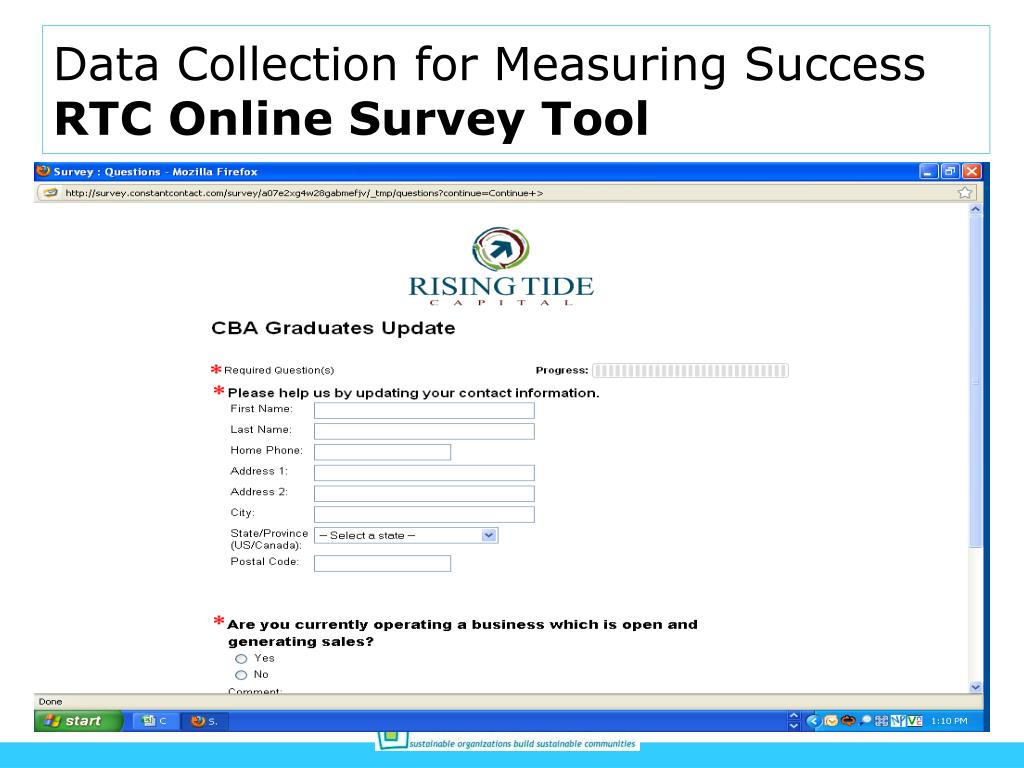Click the page icon beside the URL
Image resolution: width=1024 pixels, height=768 pixels.
coord(50,193)
